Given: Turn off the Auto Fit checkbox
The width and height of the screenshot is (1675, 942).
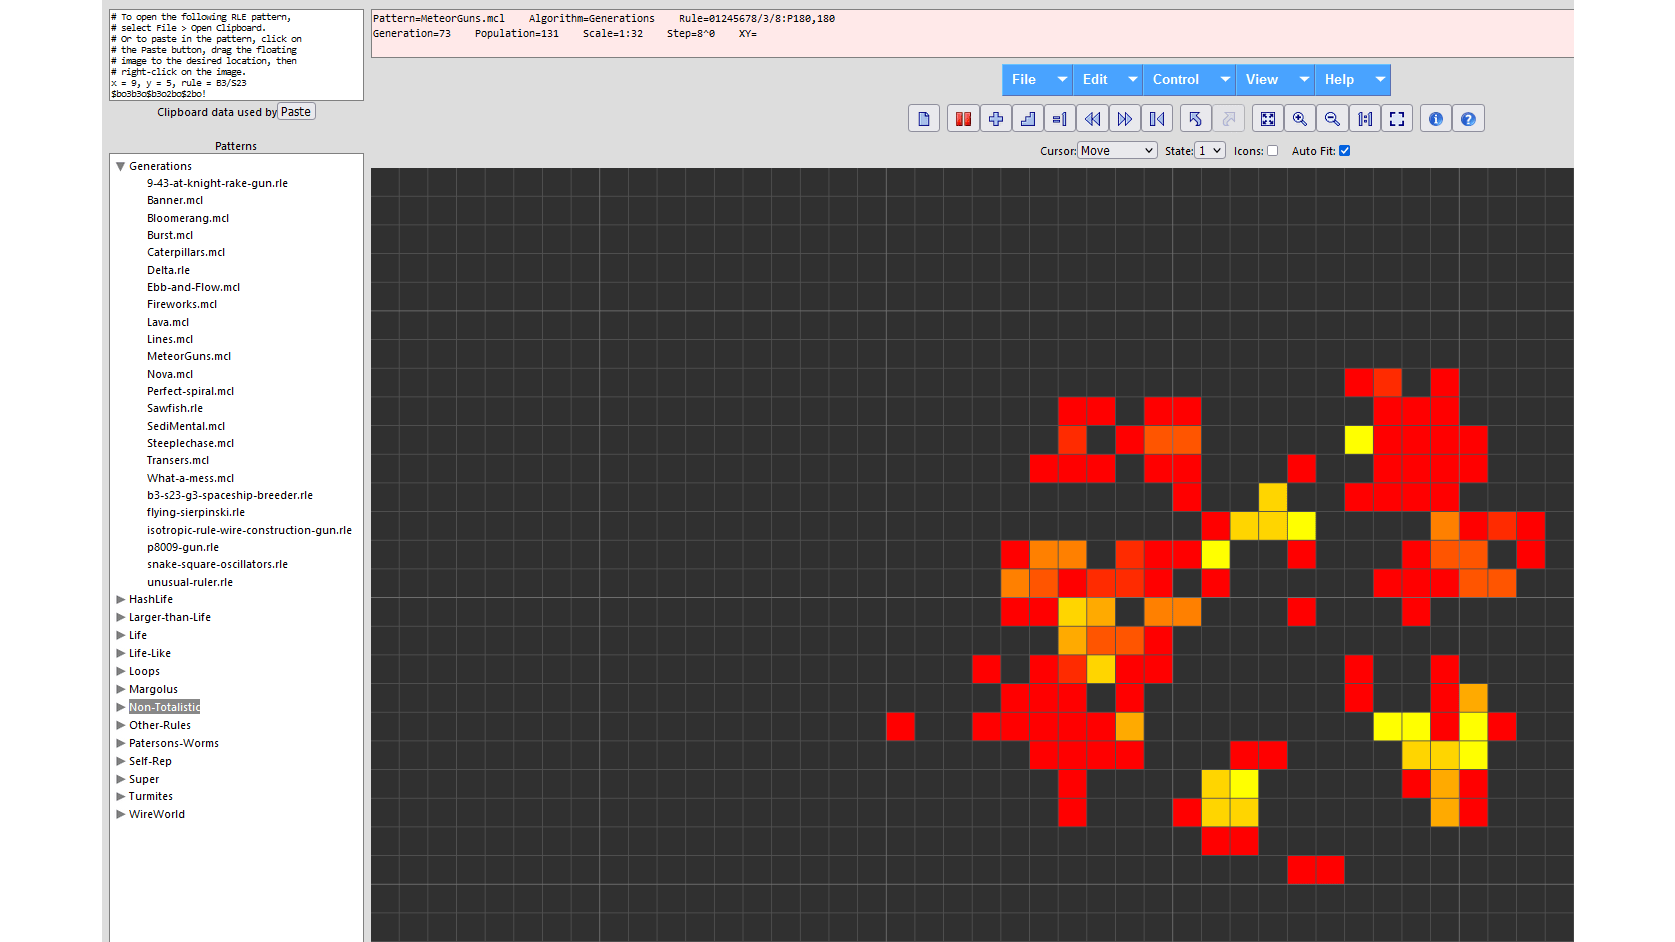Looking at the screenshot, I should pyautogui.click(x=1345, y=151).
